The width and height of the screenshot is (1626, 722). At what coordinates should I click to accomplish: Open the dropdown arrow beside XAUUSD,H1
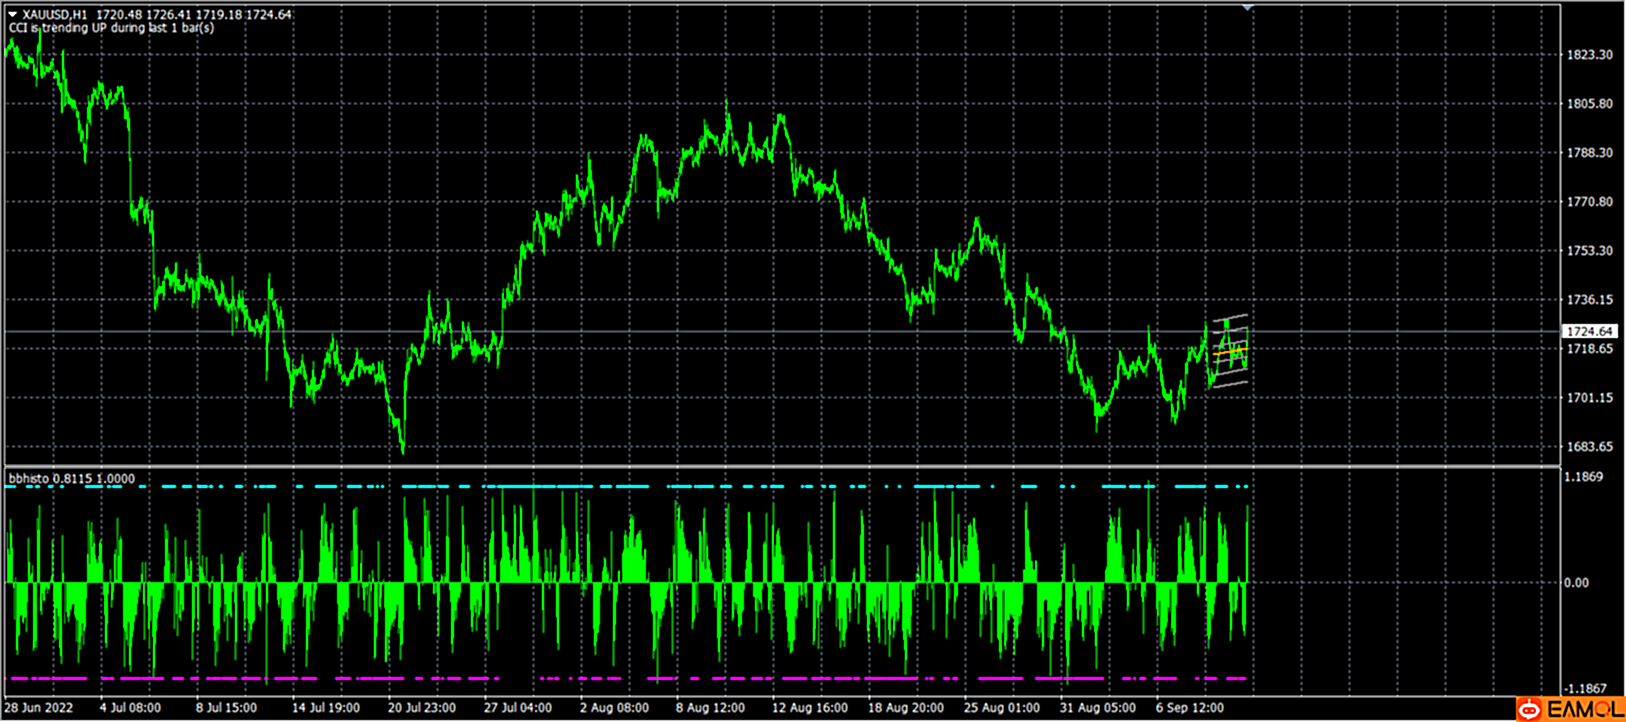point(13,15)
